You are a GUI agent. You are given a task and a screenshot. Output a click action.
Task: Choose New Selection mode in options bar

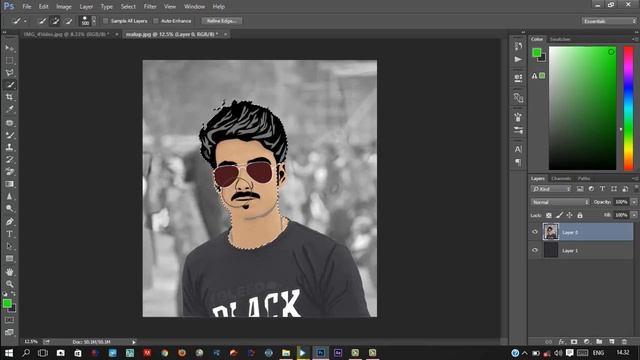click(x=42, y=21)
